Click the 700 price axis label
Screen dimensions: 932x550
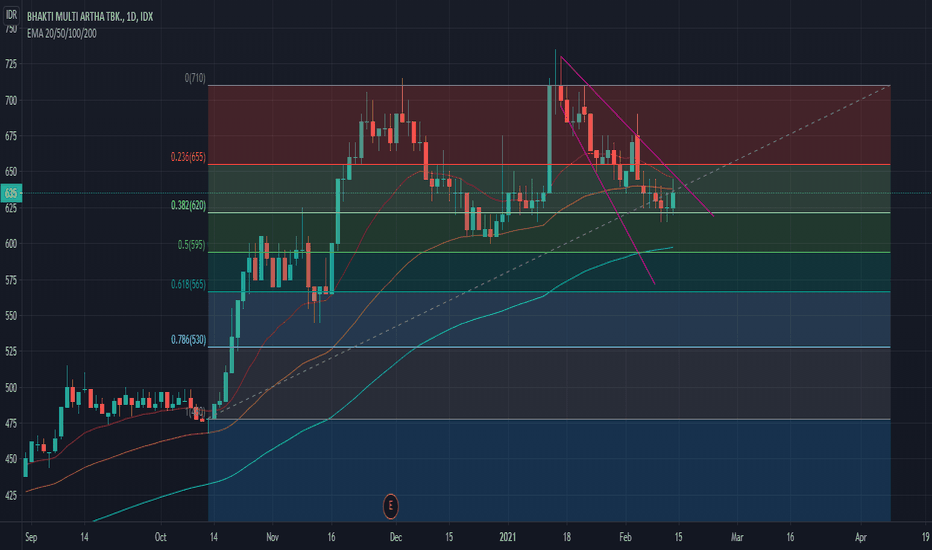[11, 100]
